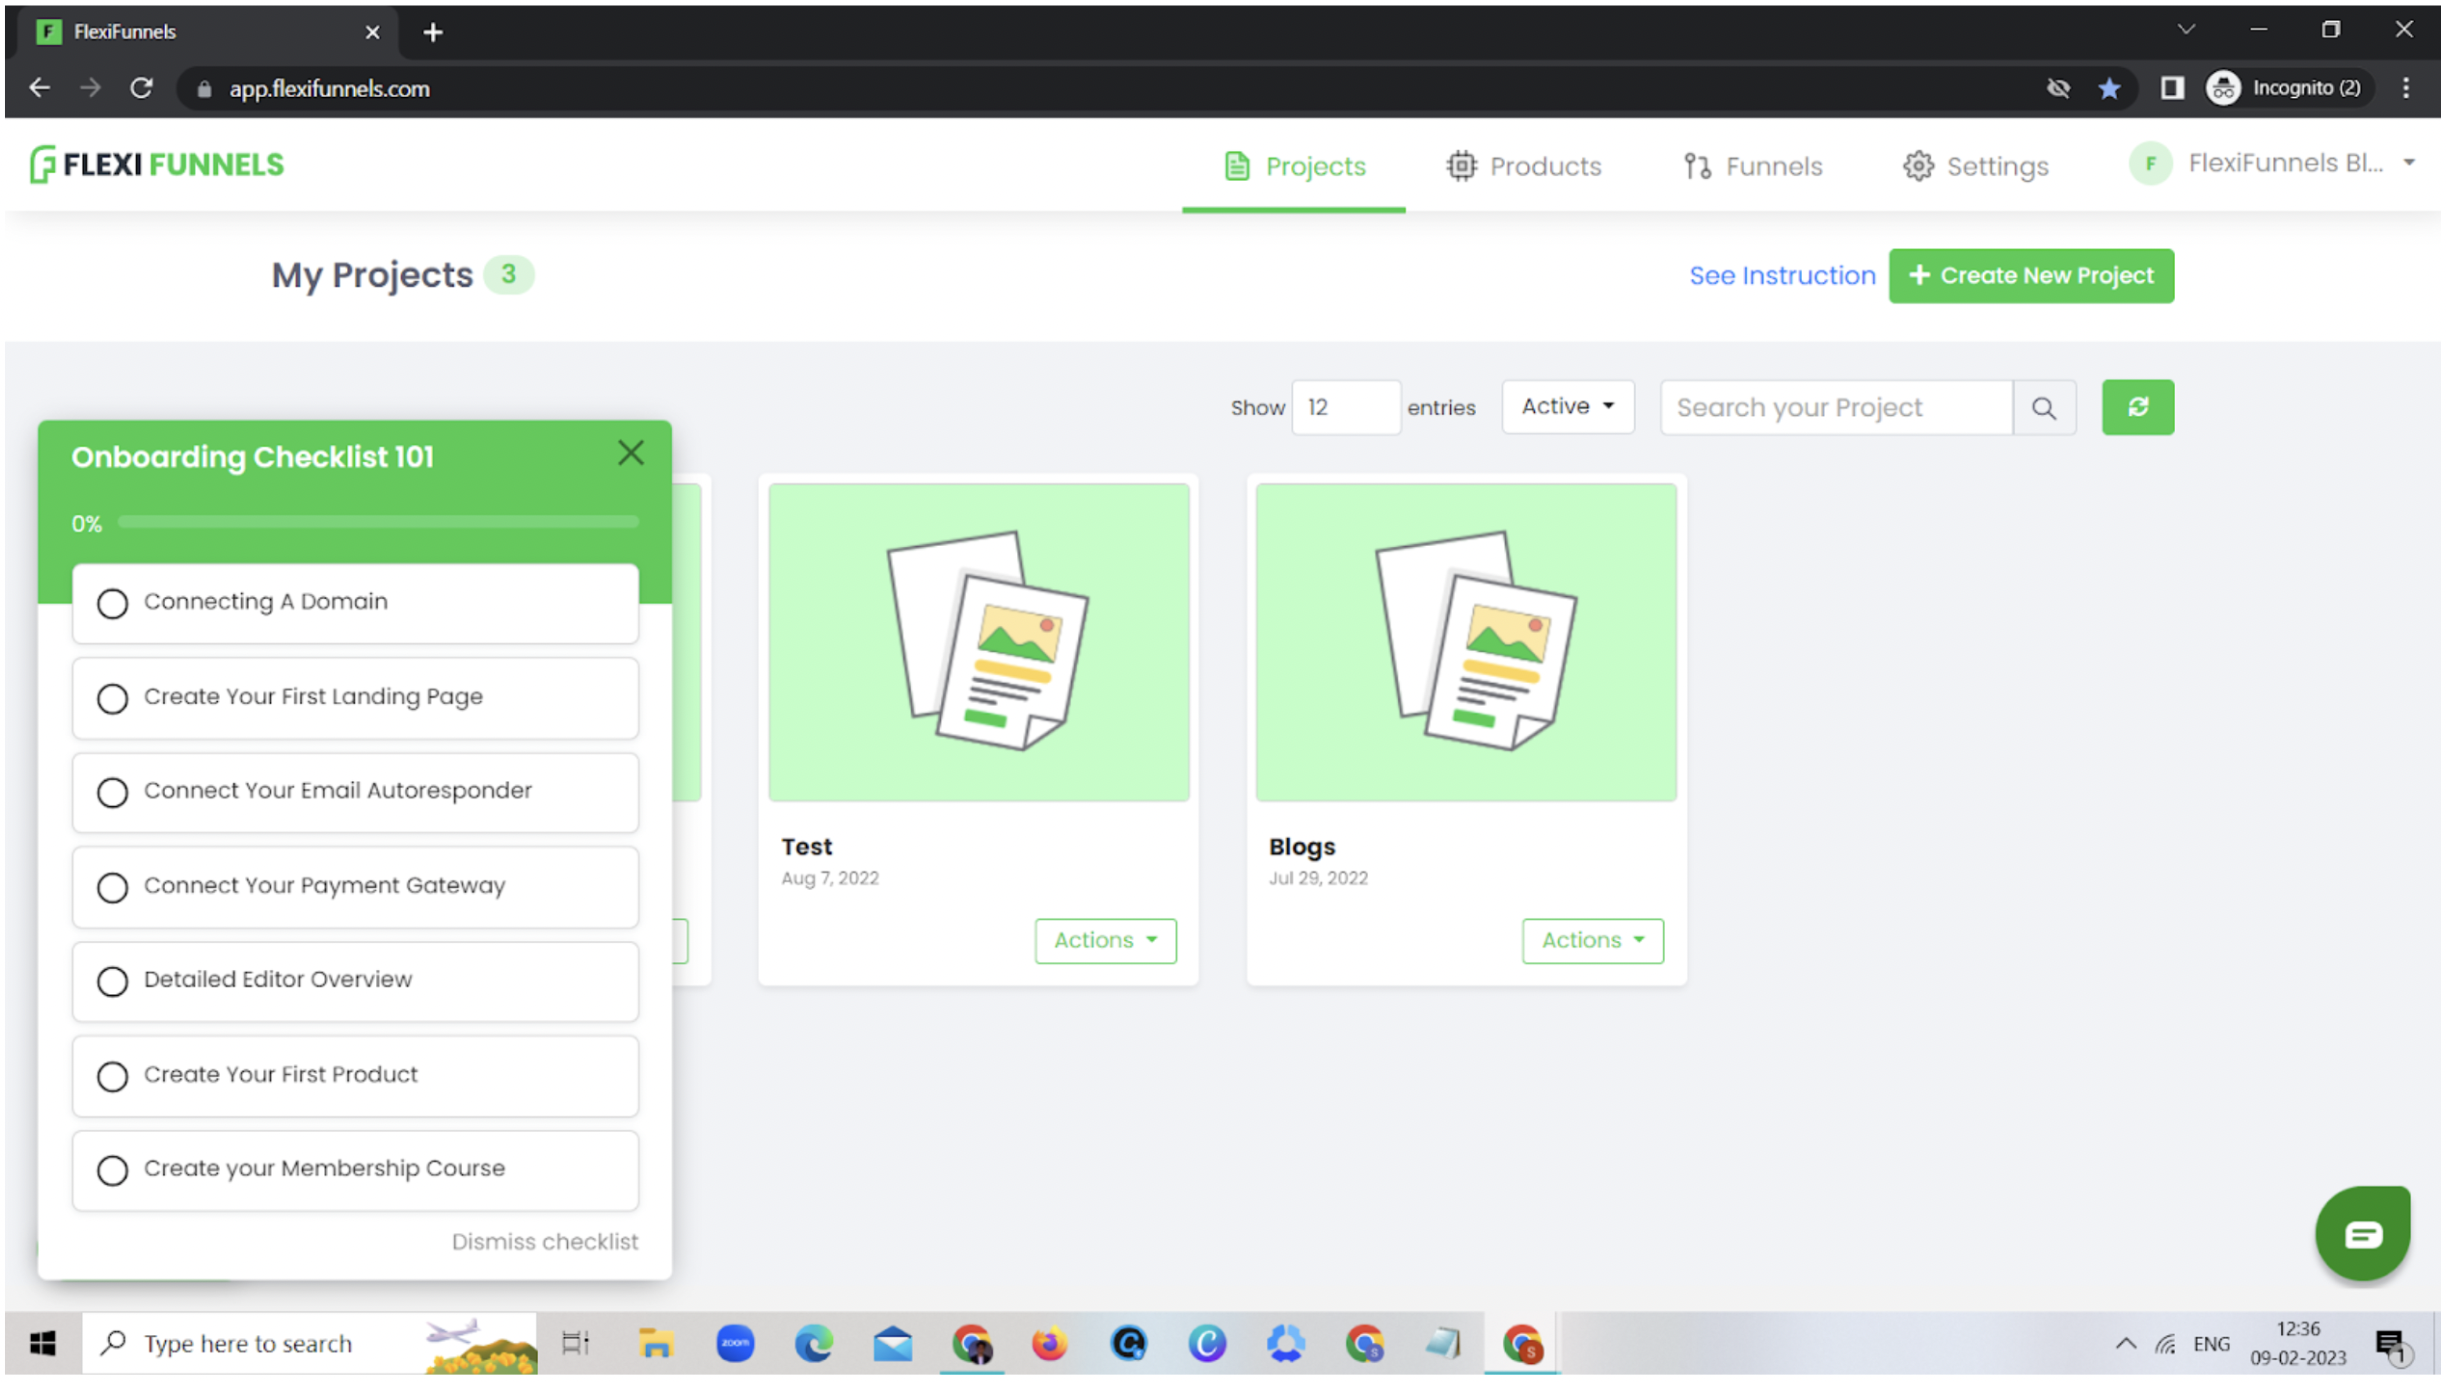
Task: Click the onboarding progress bar
Action: 378,522
